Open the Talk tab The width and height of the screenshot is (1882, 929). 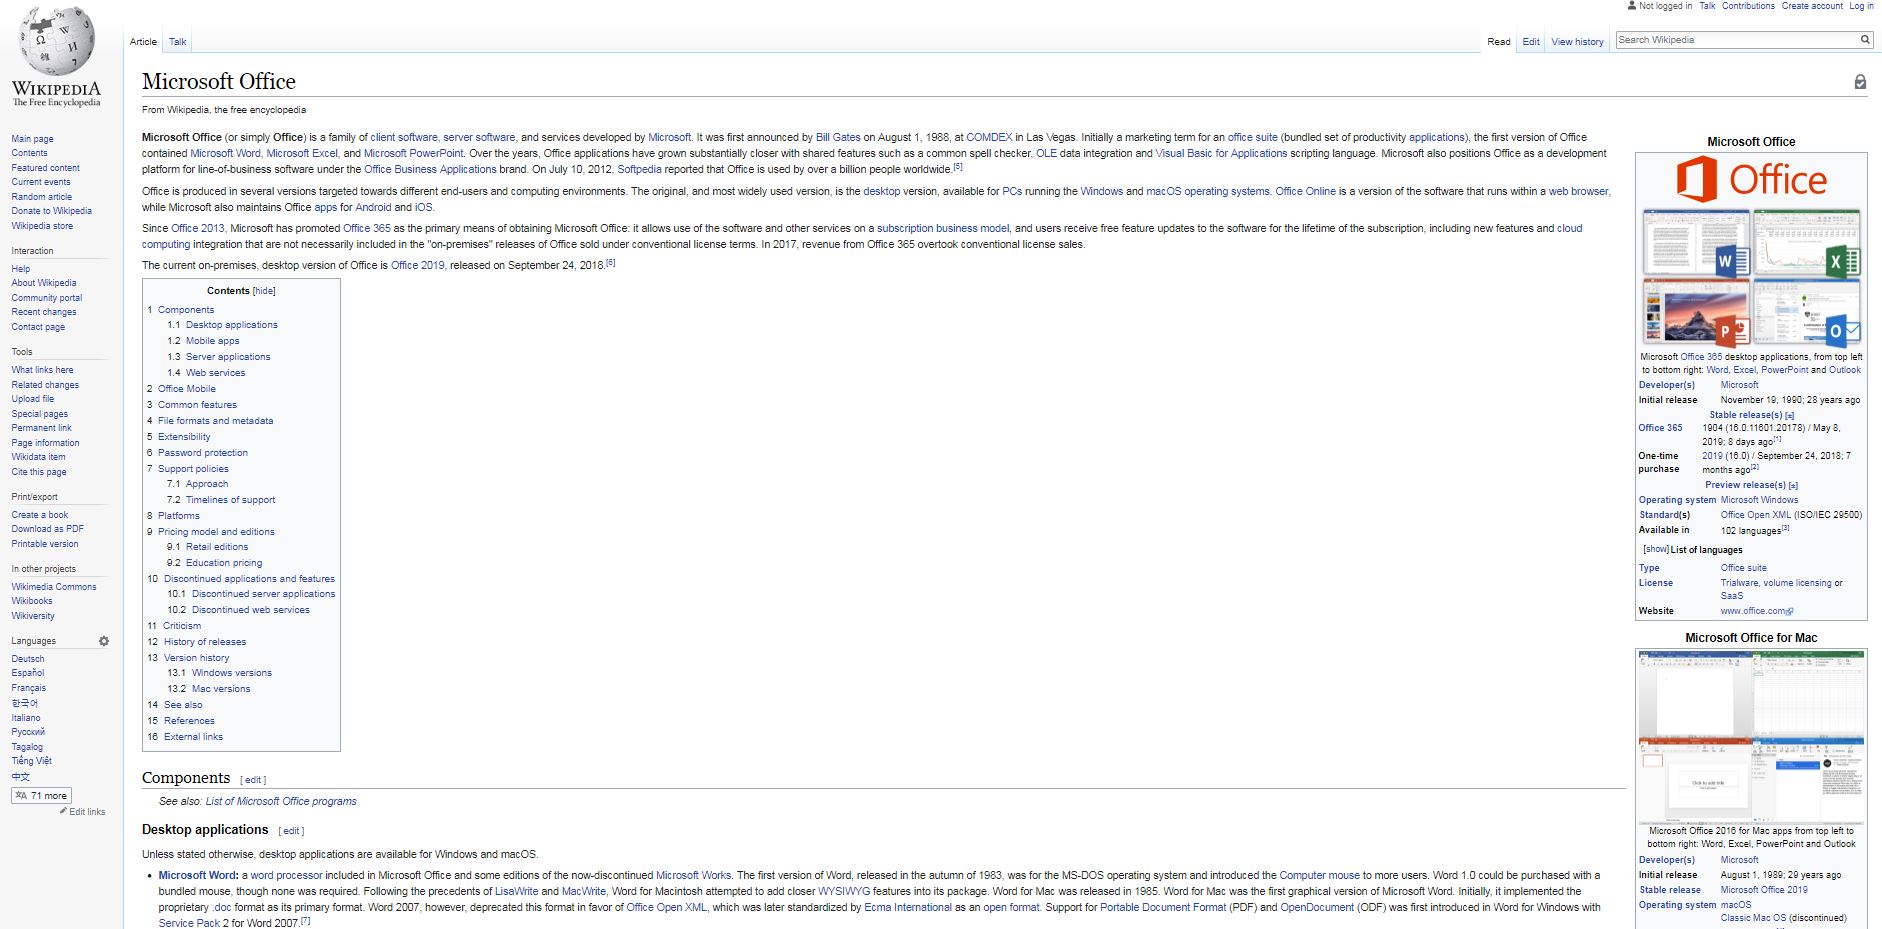pyautogui.click(x=177, y=41)
